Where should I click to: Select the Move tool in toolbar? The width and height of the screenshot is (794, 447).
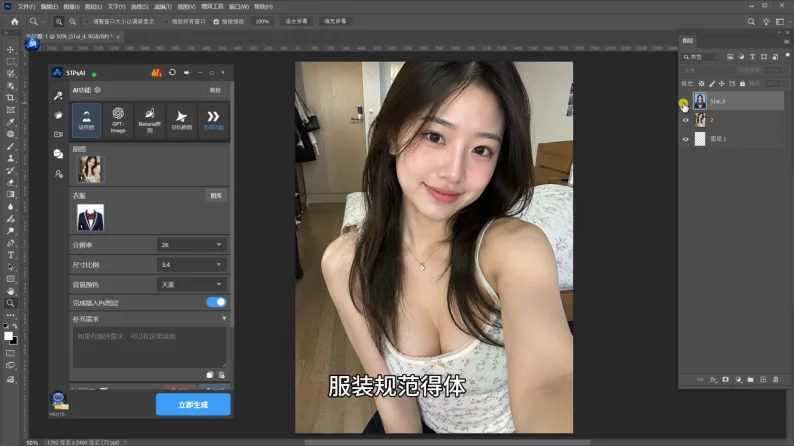tap(11, 50)
